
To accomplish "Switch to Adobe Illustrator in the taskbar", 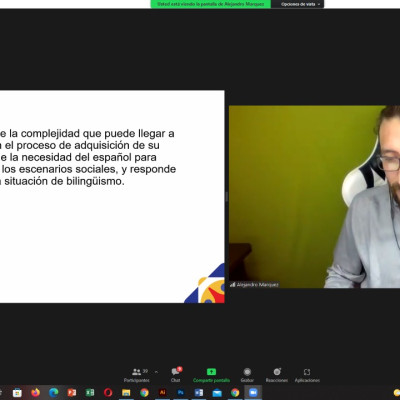I will (x=162, y=393).
